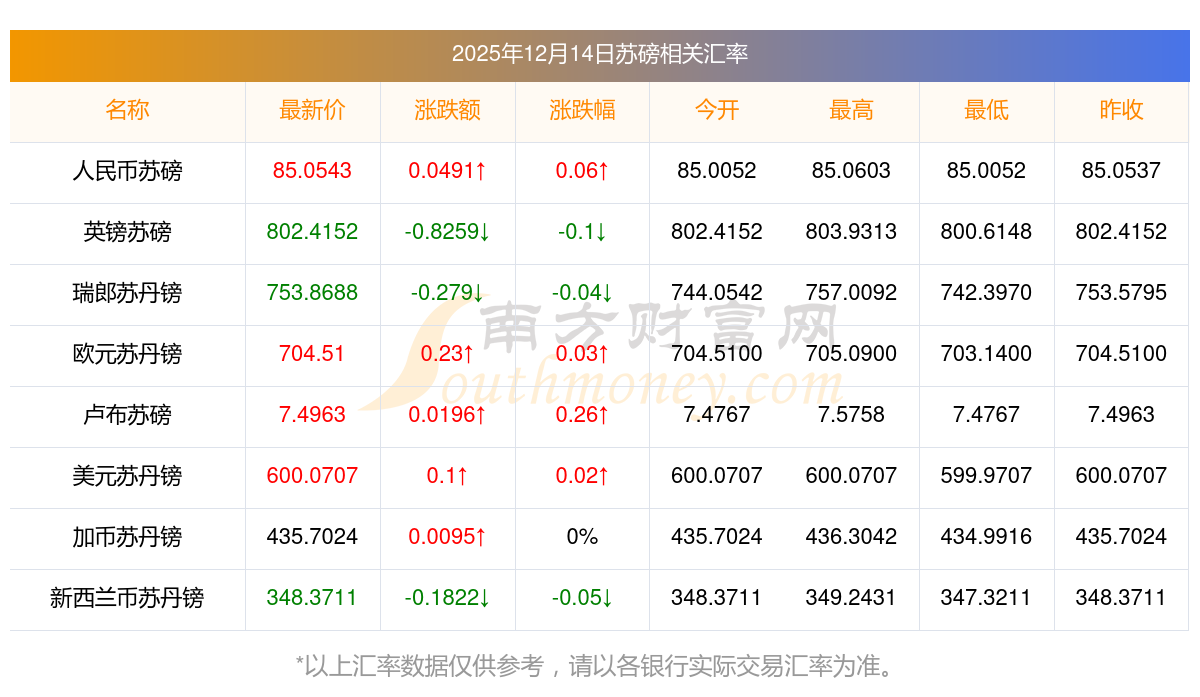
Task: Click the change amount 0.0491↑
Action: 447,171
